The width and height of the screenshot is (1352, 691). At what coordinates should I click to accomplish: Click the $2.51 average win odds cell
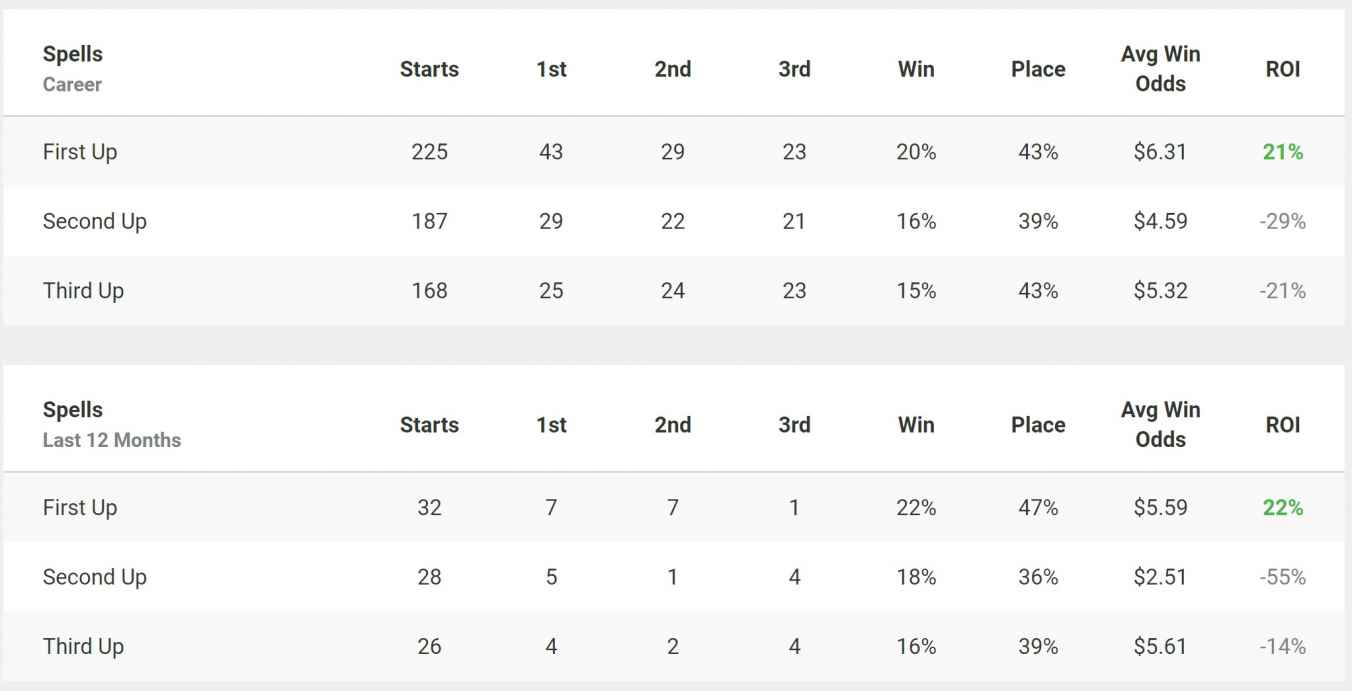tap(1160, 577)
